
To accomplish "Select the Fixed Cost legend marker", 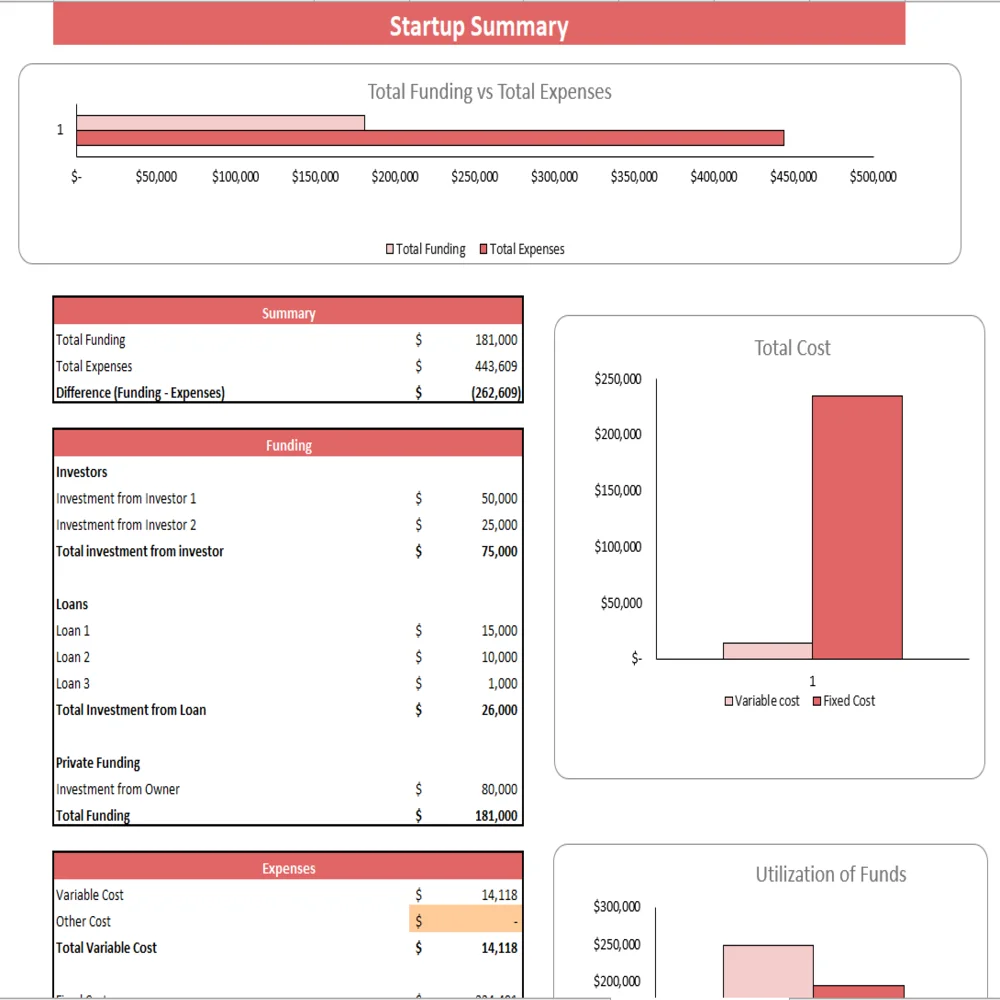I will tap(817, 702).
